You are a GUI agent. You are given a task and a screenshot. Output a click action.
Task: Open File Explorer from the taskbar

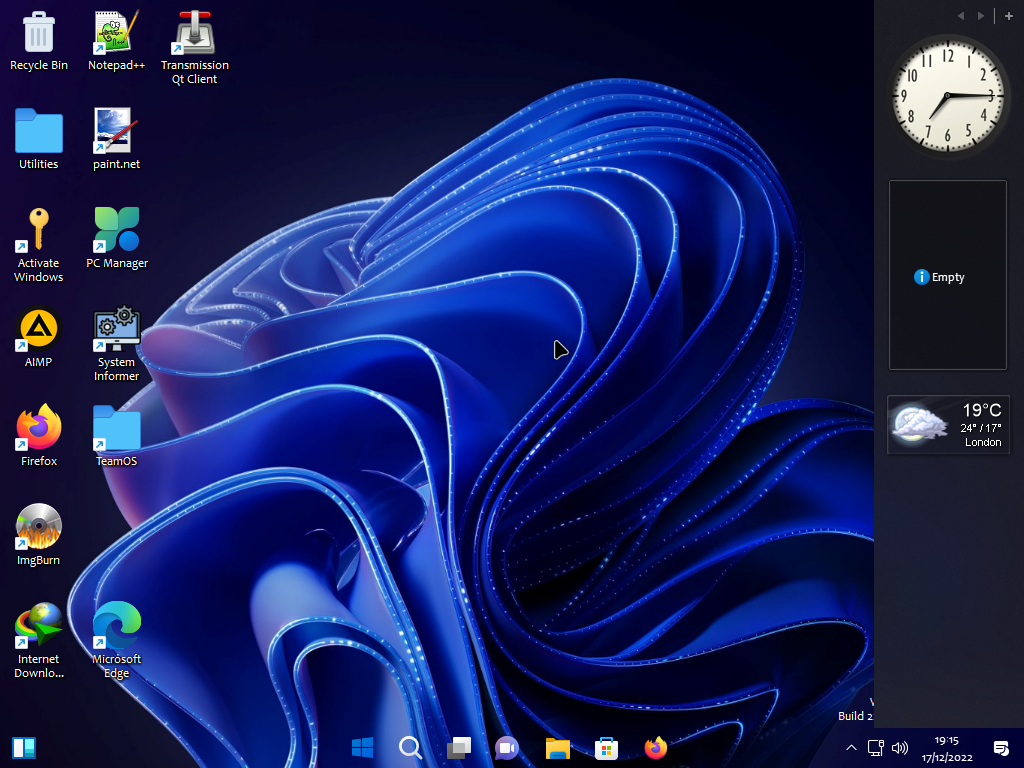coord(557,748)
